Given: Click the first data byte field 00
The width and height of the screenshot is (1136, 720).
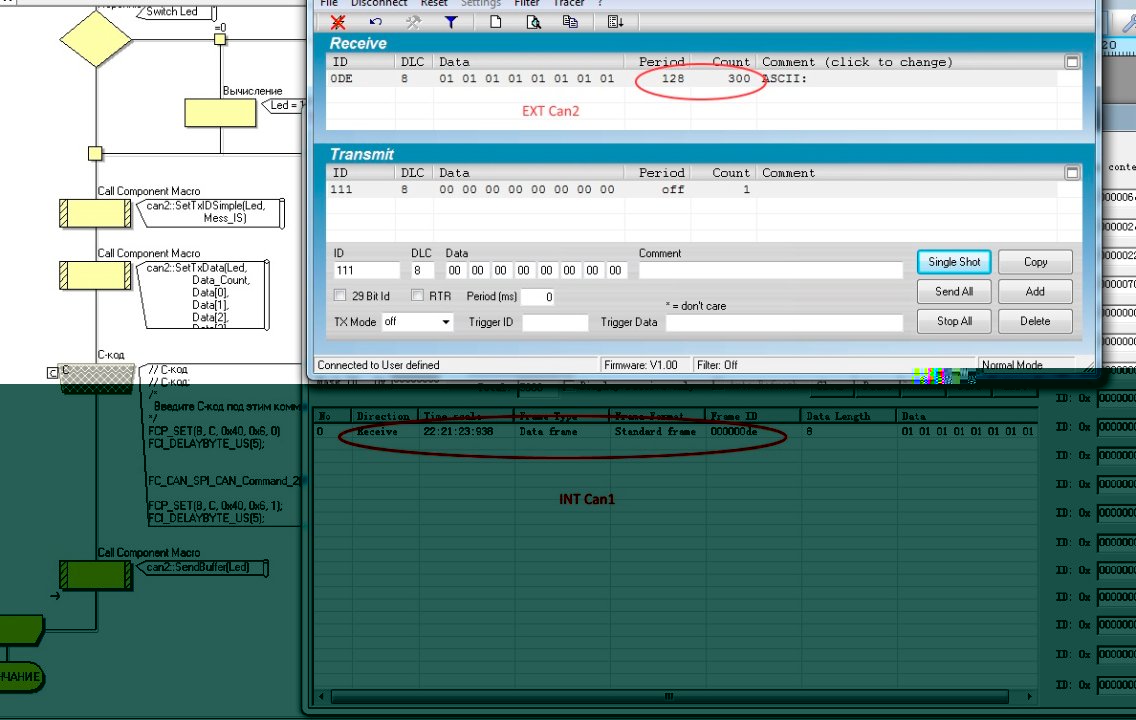Looking at the screenshot, I should click(454, 270).
